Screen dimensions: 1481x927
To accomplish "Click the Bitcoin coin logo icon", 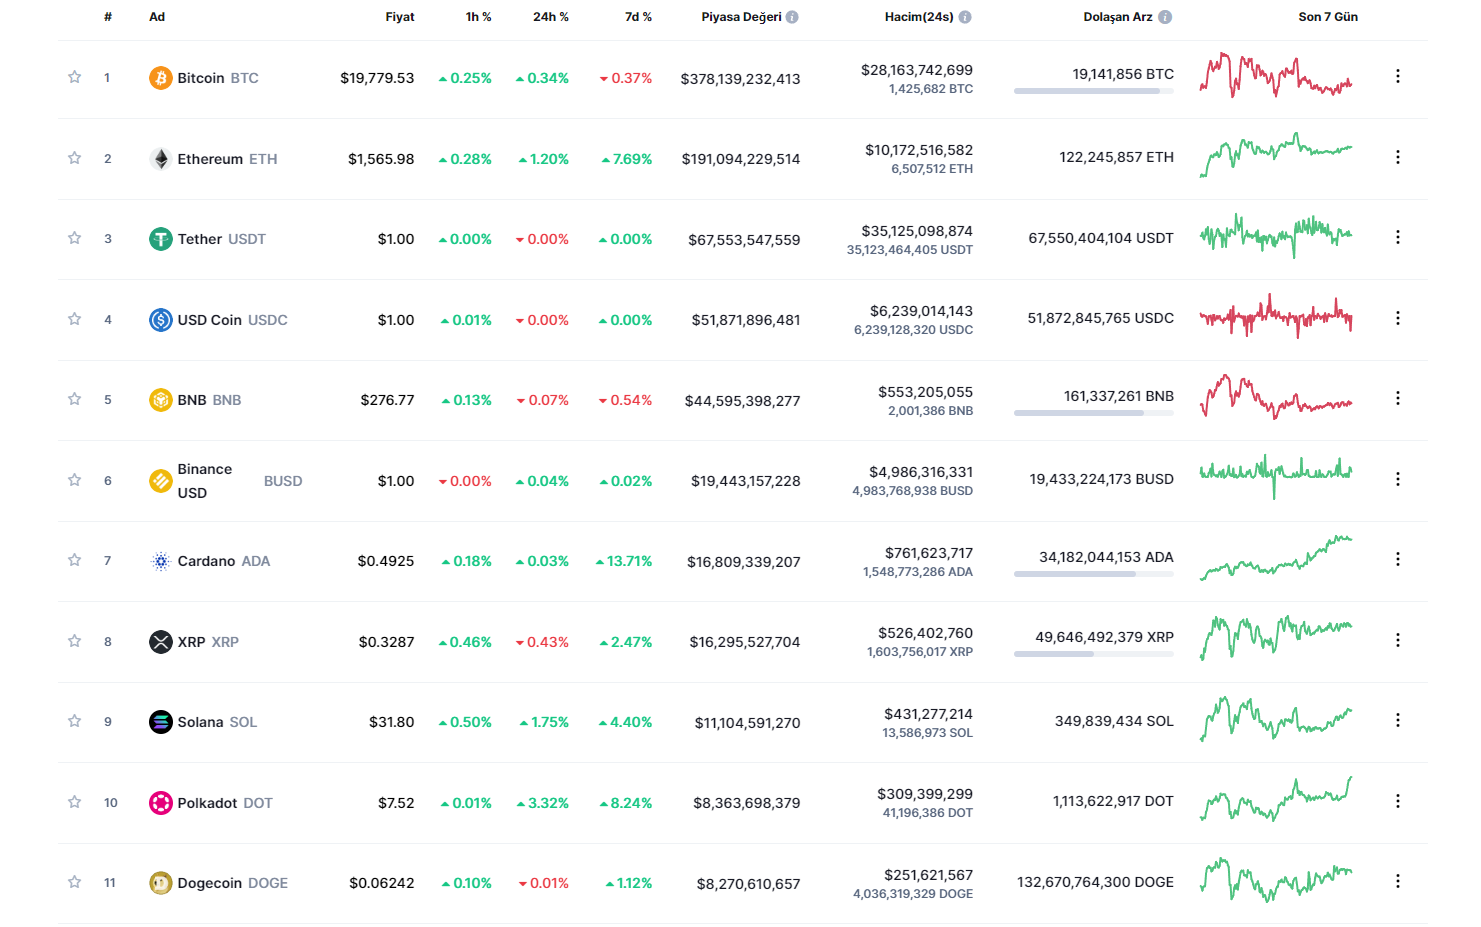I will pos(160,78).
